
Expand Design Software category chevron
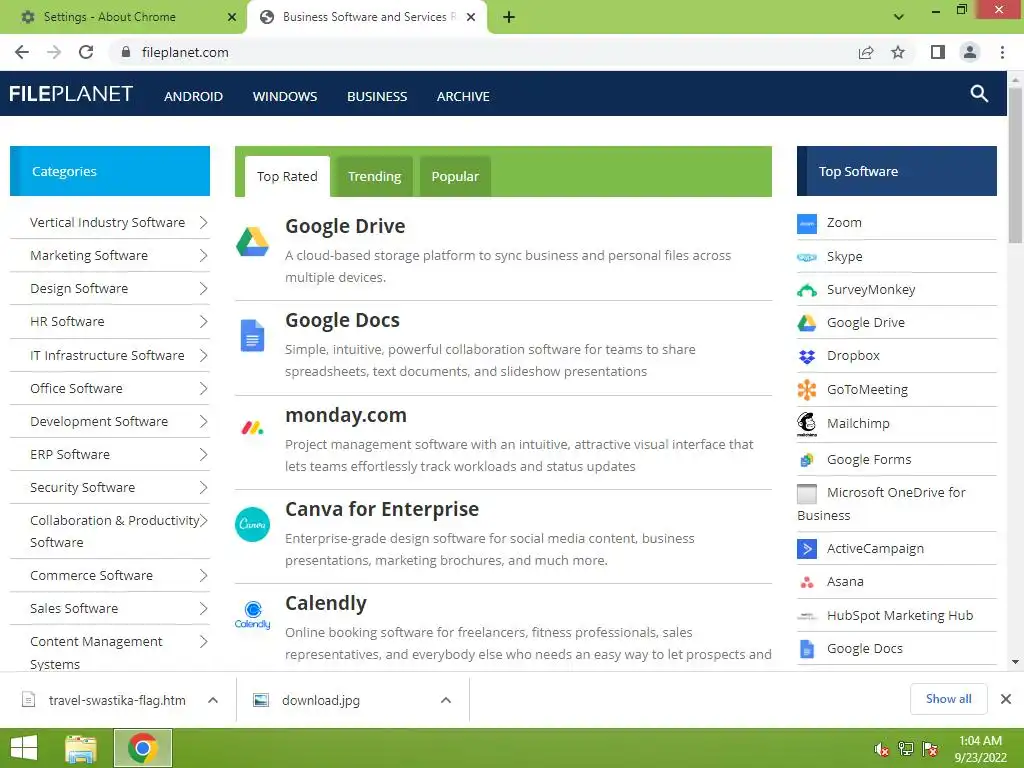coord(203,289)
